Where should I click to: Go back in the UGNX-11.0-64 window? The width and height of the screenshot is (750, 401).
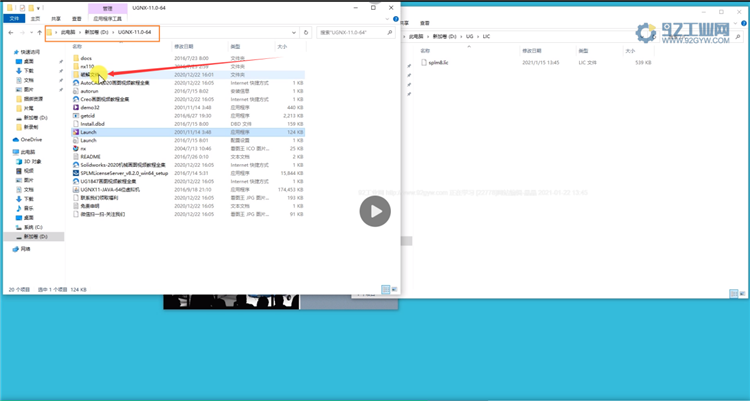click(x=11, y=33)
